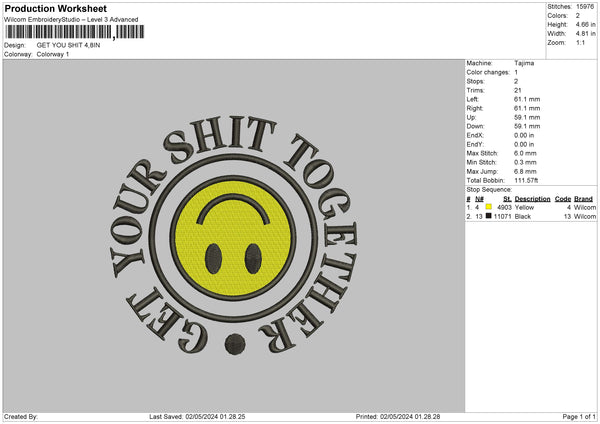The width and height of the screenshot is (600, 424).
Task: Click the Height value '4.66 in'
Action: (585, 24)
